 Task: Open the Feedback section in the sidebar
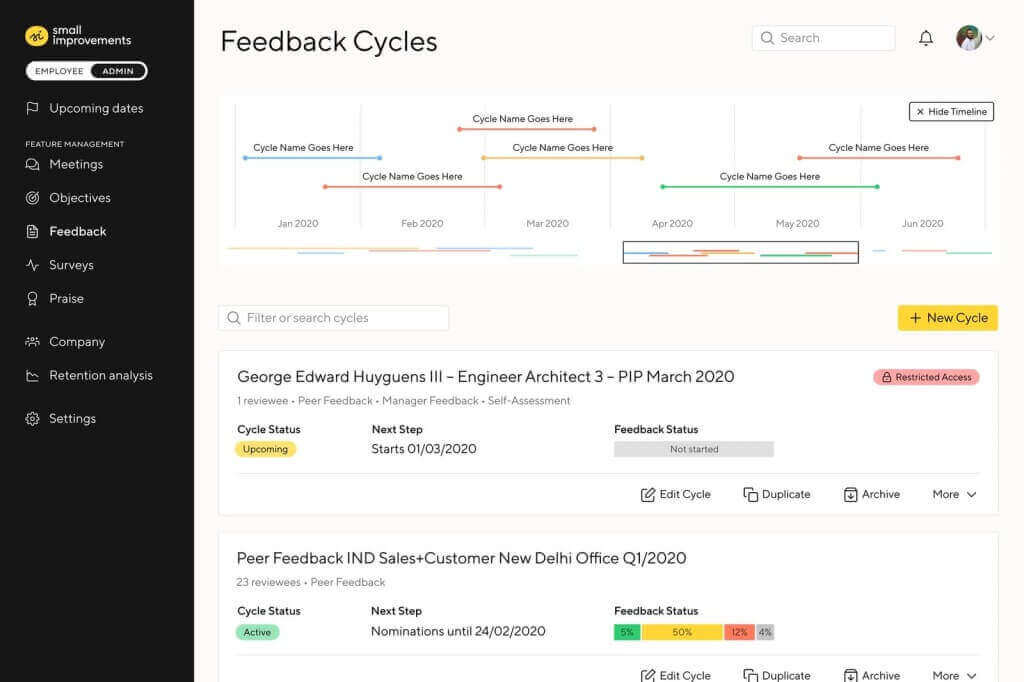click(x=76, y=231)
